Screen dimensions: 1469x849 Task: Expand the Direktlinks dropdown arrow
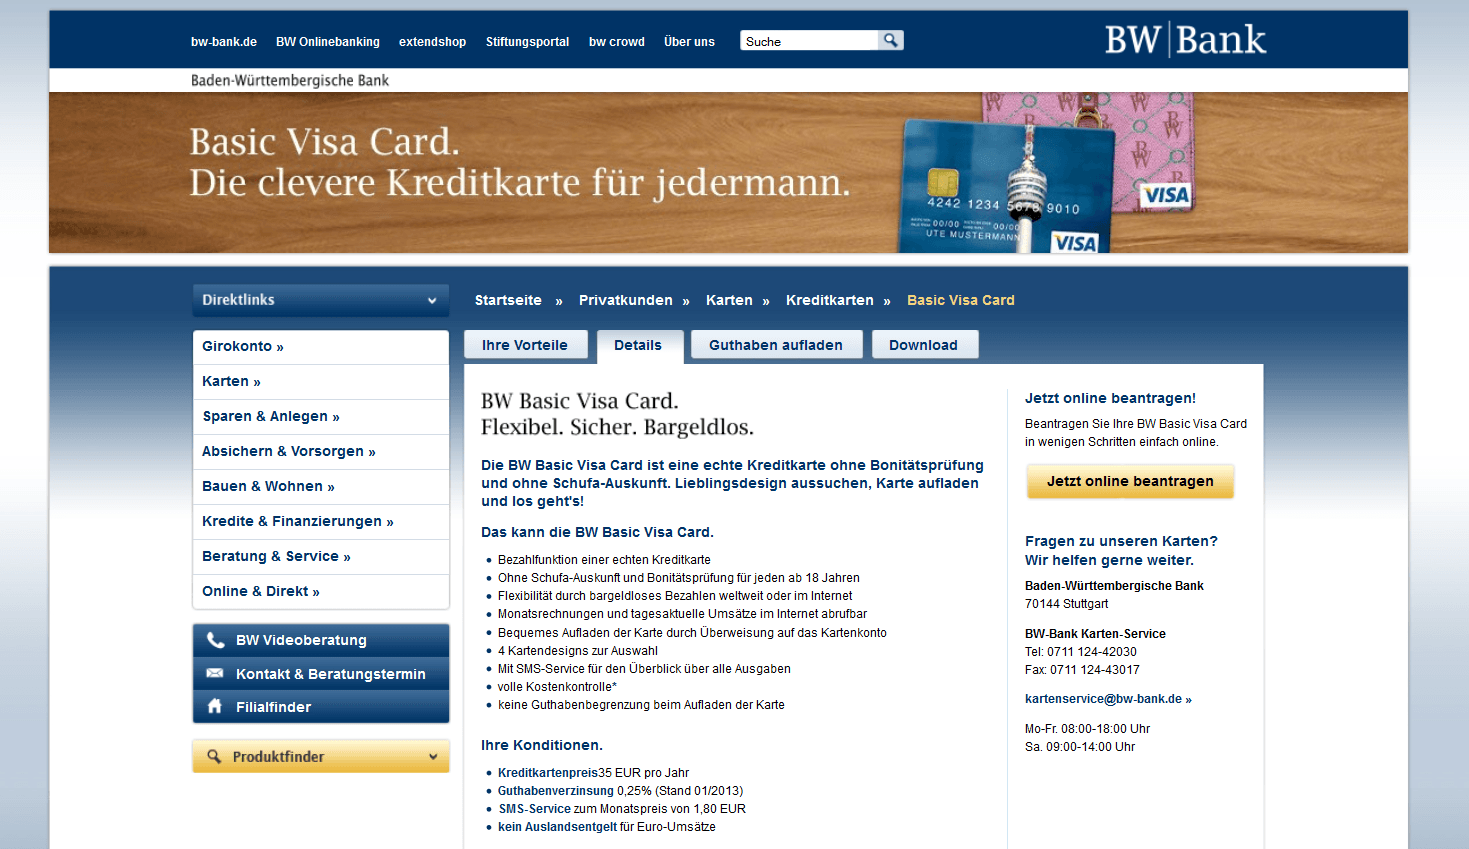coord(432,300)
